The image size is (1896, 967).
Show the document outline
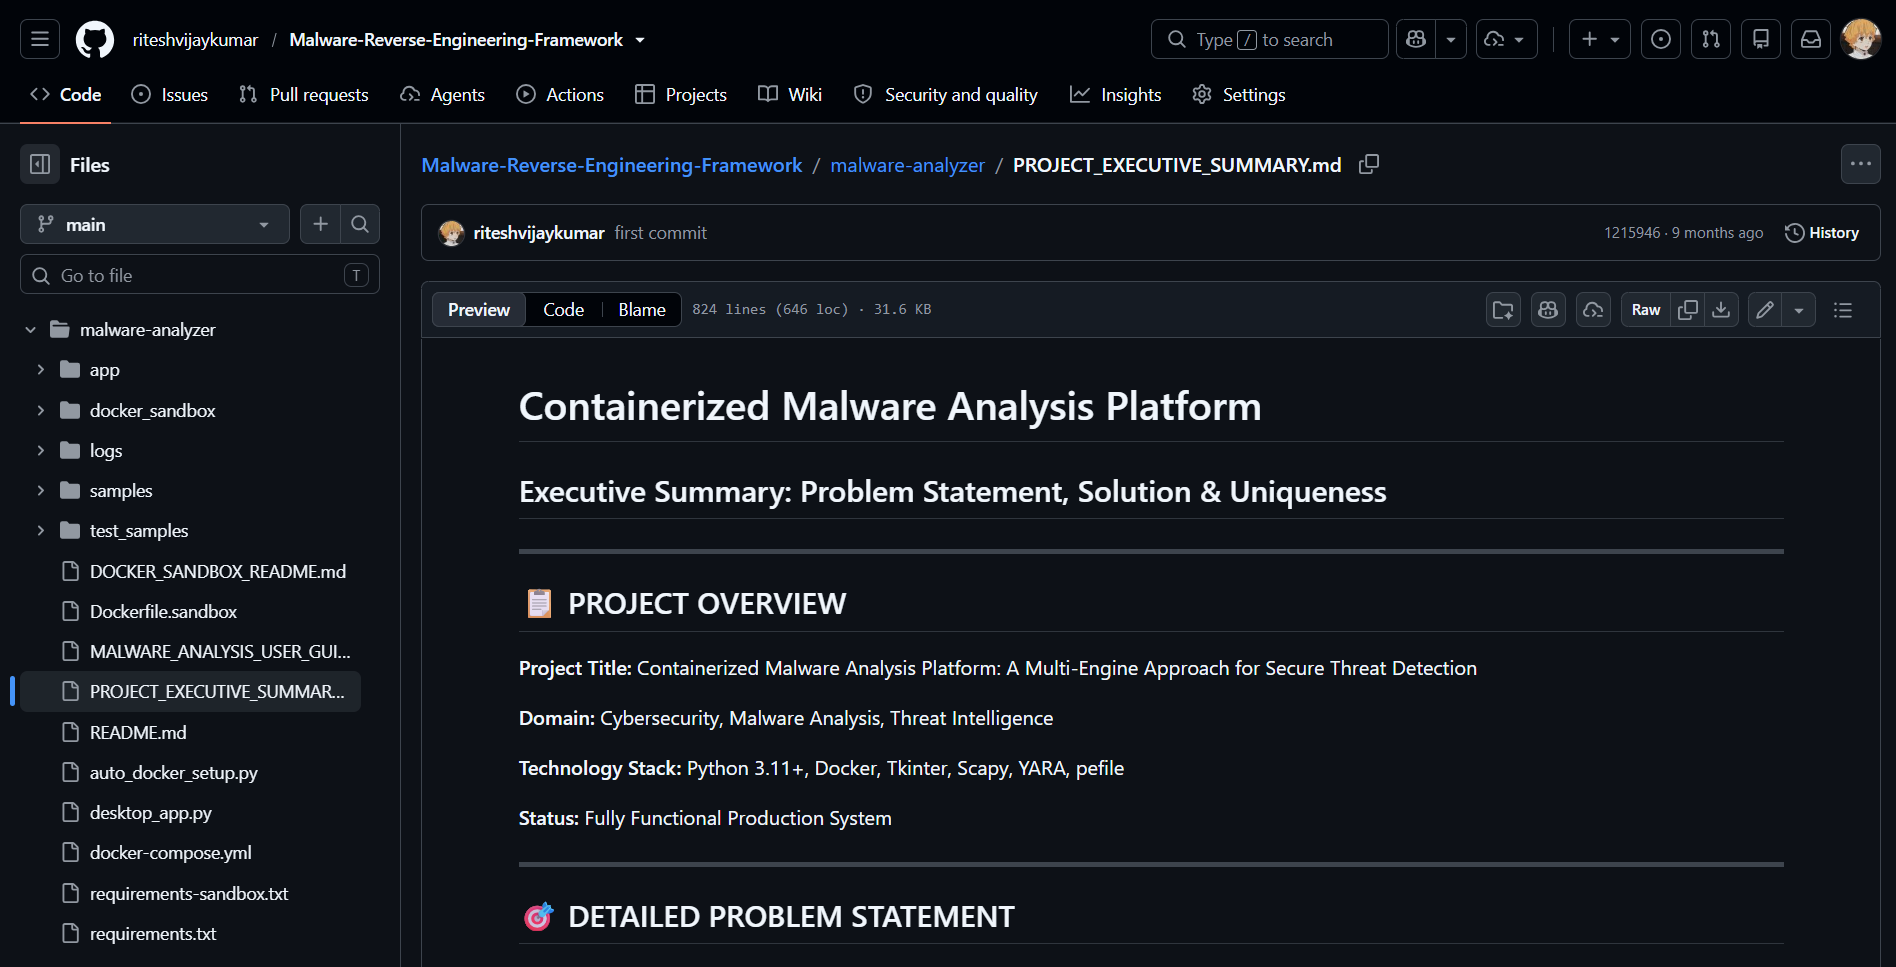pyautogui.click(x=1843, y=310)
